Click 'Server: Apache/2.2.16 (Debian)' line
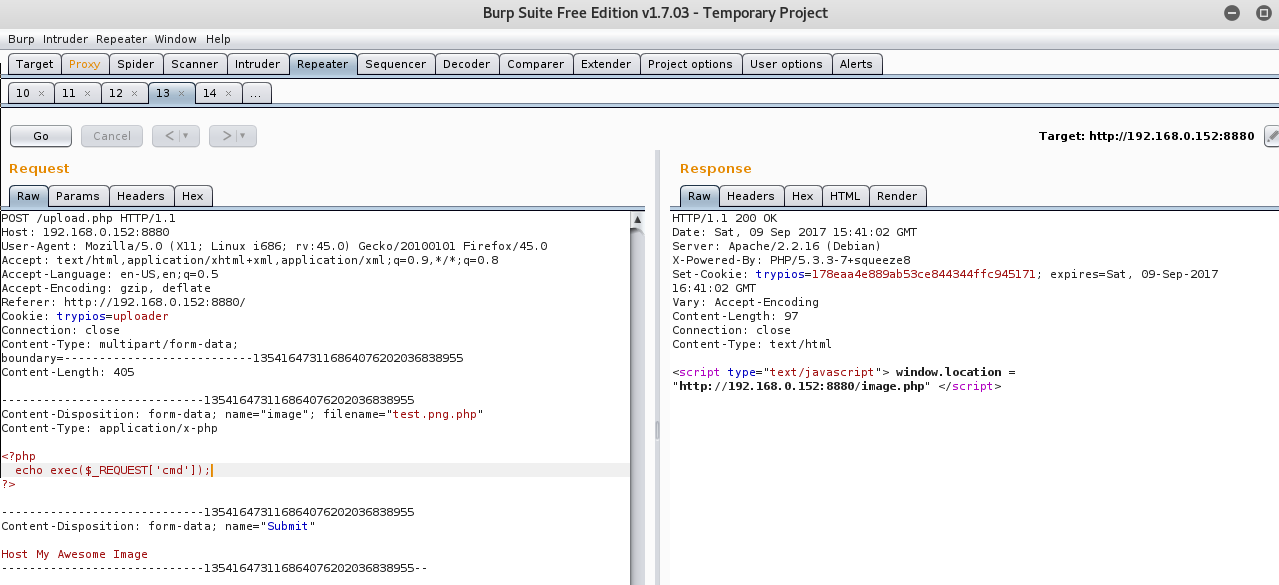The image size is (1279, 585). tap(776, 246)
